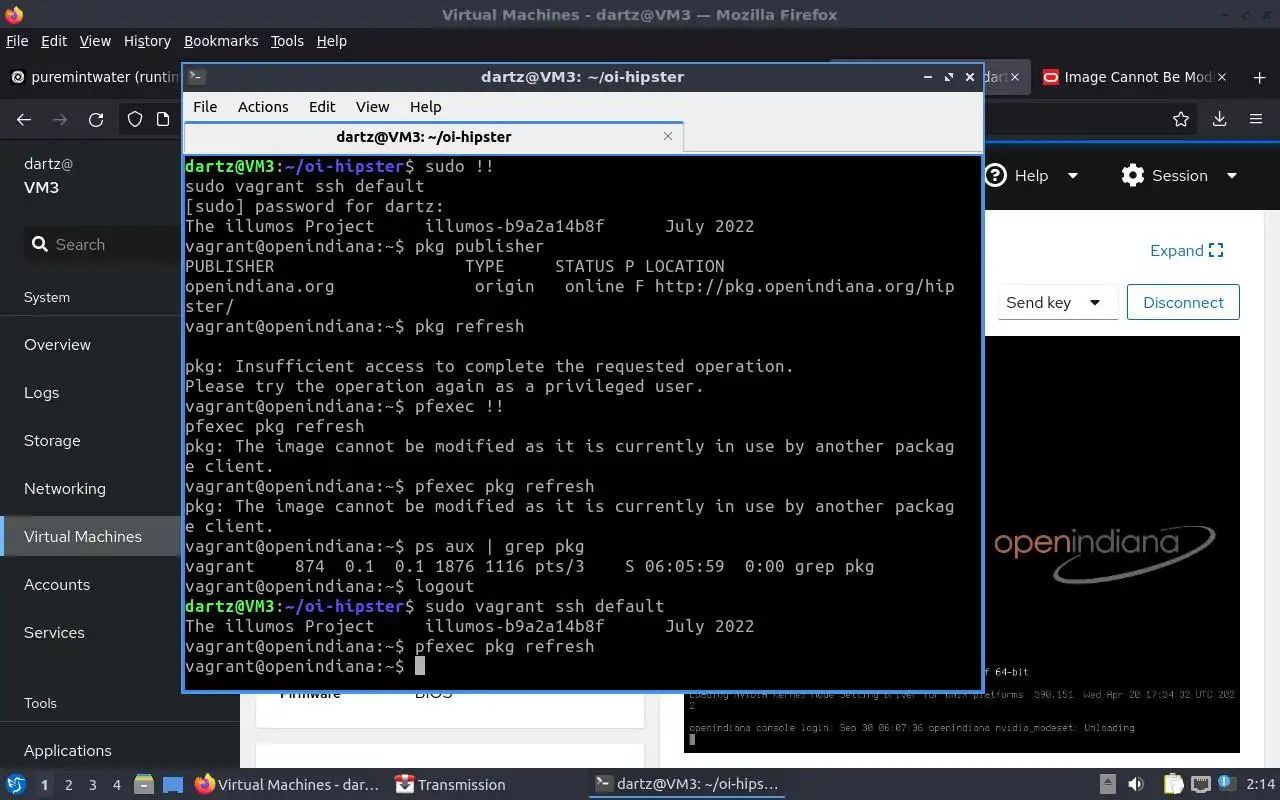
Task: Open the terminal's Help menu
Action: coord(425,107)
